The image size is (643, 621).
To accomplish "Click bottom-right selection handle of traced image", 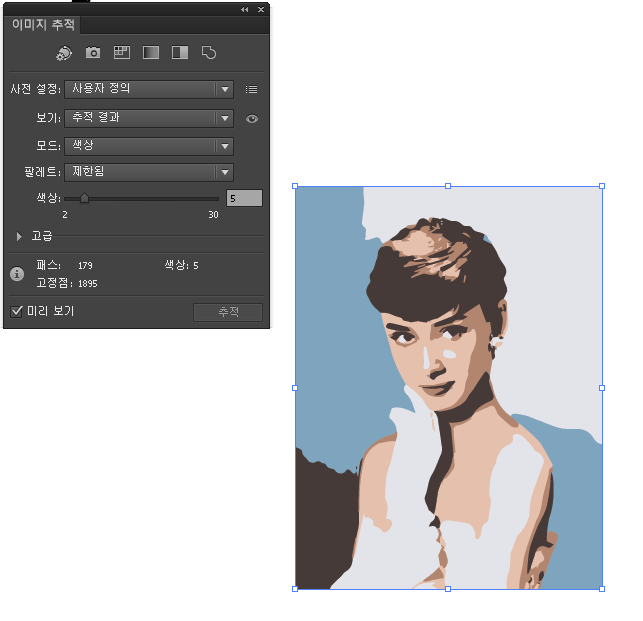I will coord(602,589).
